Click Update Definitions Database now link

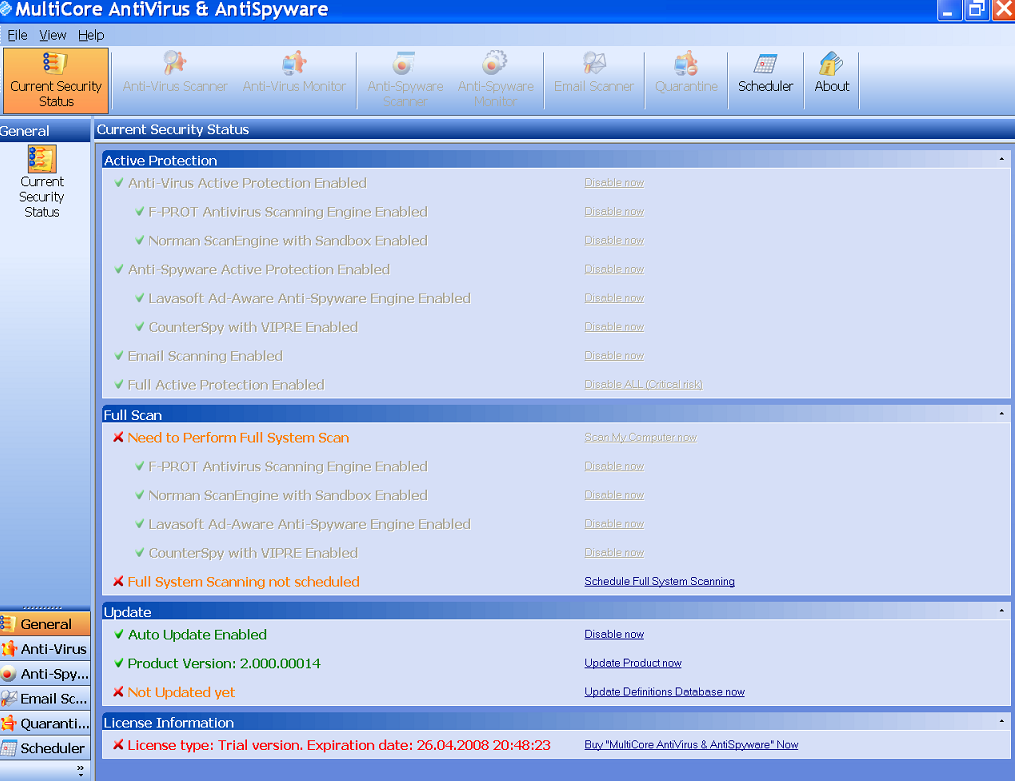tap(664, 692)
